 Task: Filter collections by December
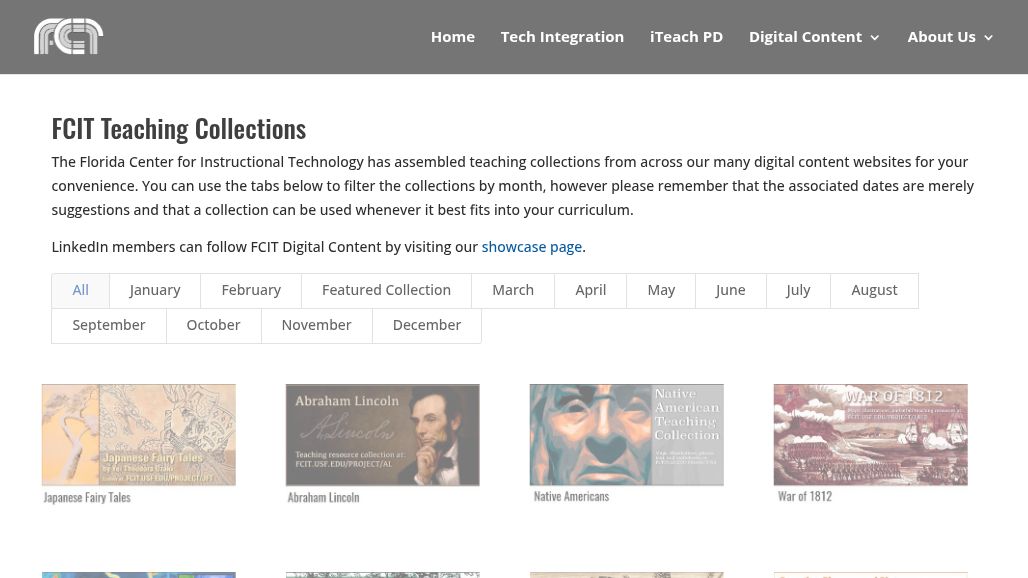426,325
